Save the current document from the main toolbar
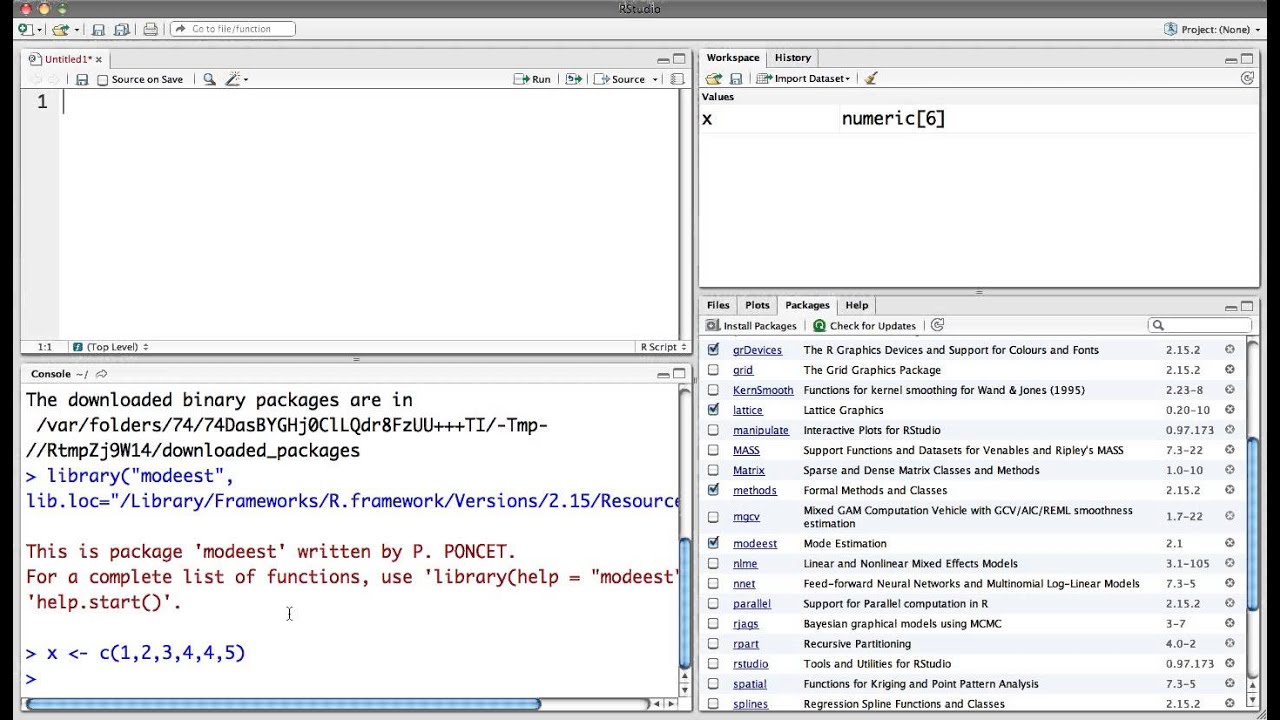 [98, 29]
